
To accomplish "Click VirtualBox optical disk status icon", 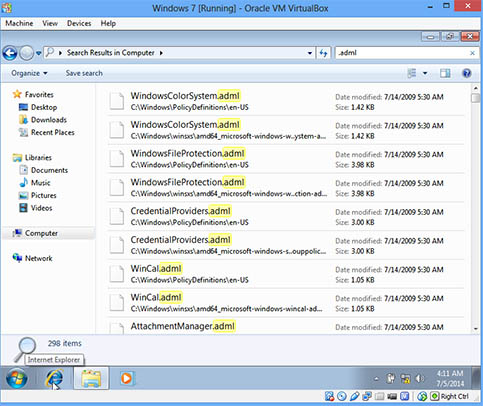I will click(x=342, y=396).
